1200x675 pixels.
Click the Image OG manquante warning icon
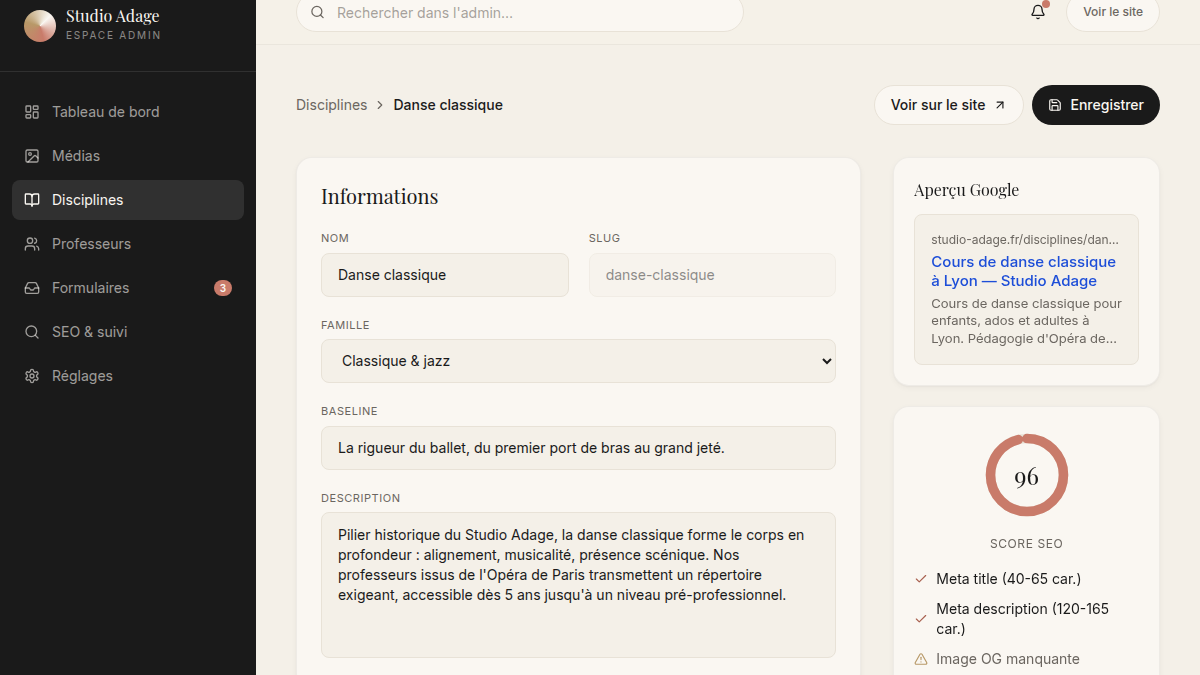[921, 659]
